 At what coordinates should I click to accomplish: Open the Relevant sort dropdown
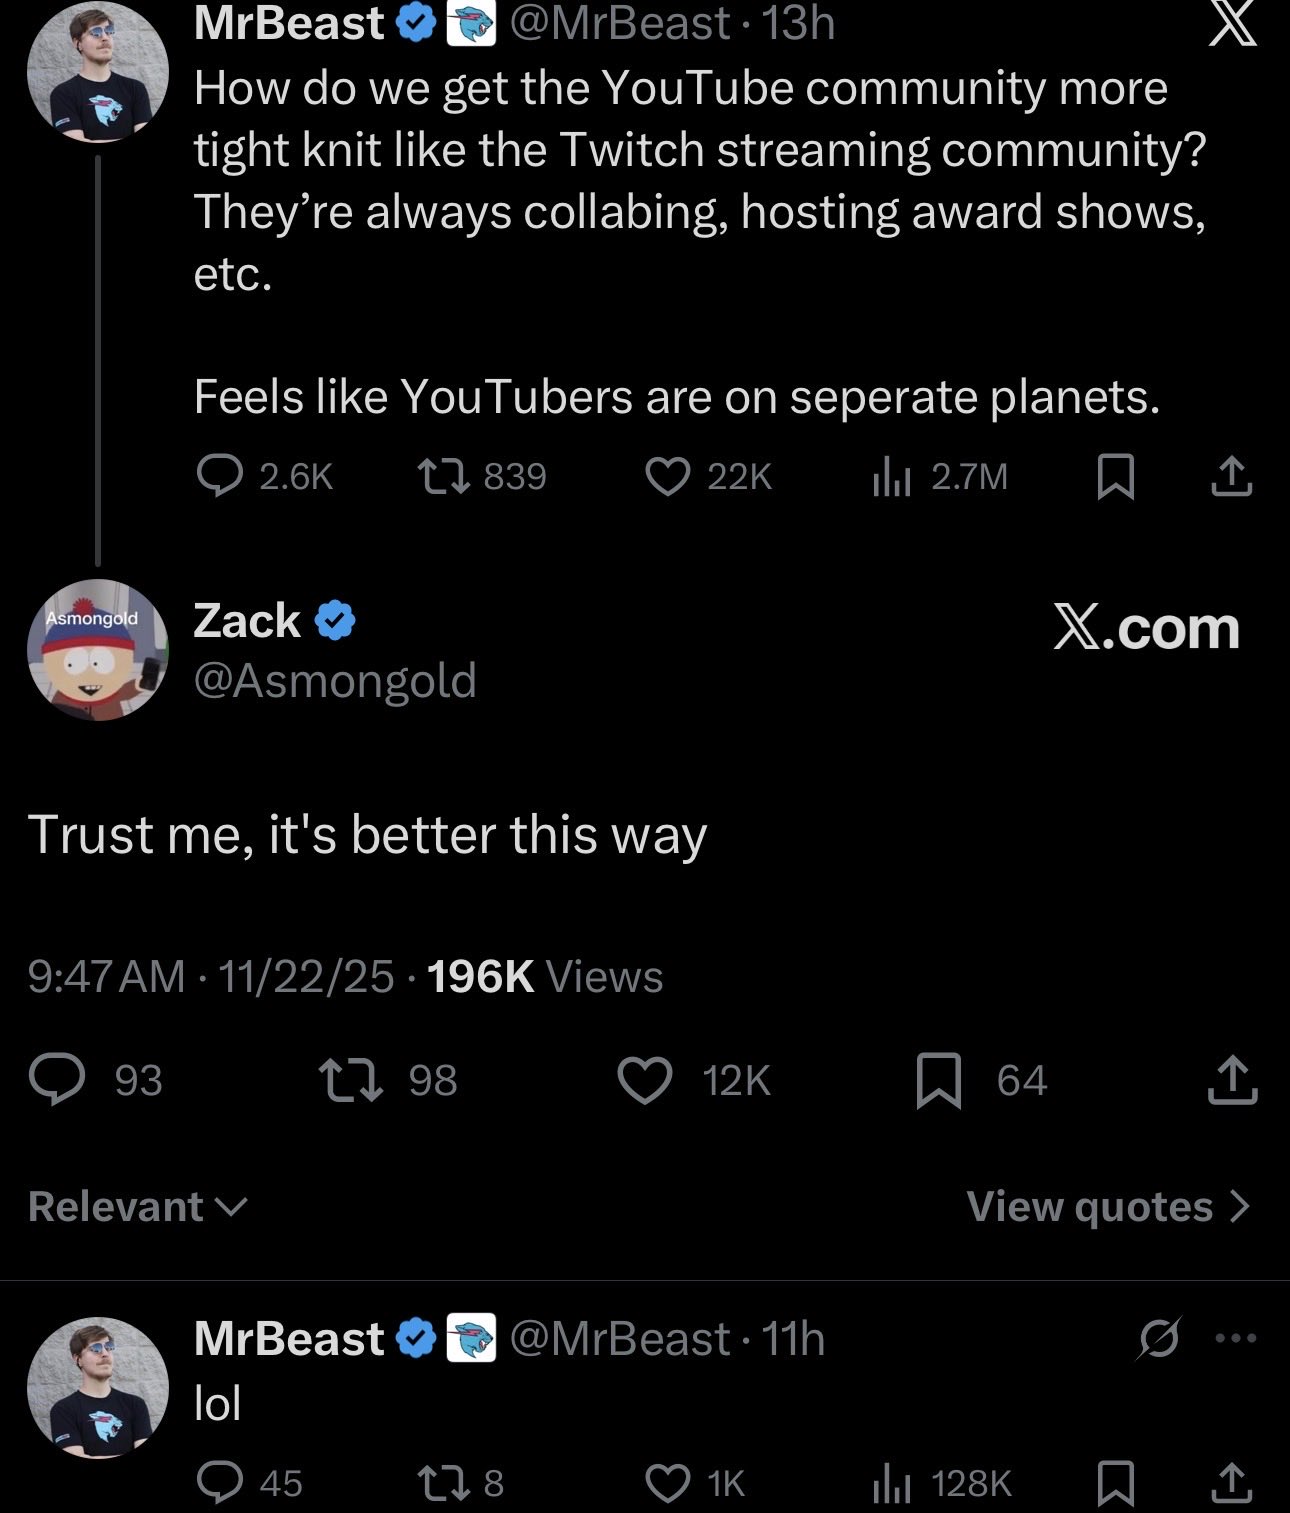(x=137, y=1206)
